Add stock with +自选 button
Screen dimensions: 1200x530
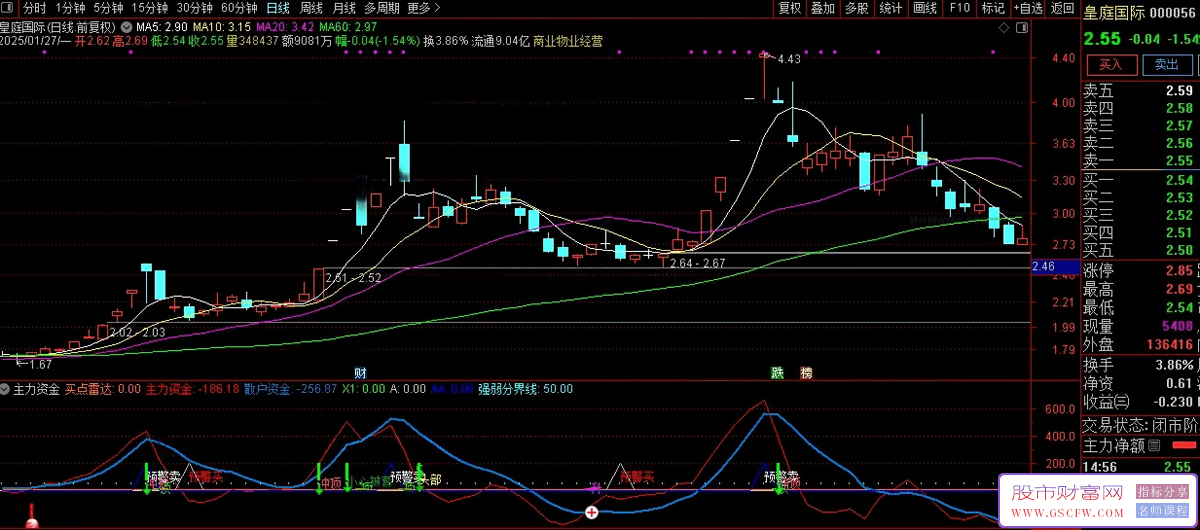click(1028, 8)
